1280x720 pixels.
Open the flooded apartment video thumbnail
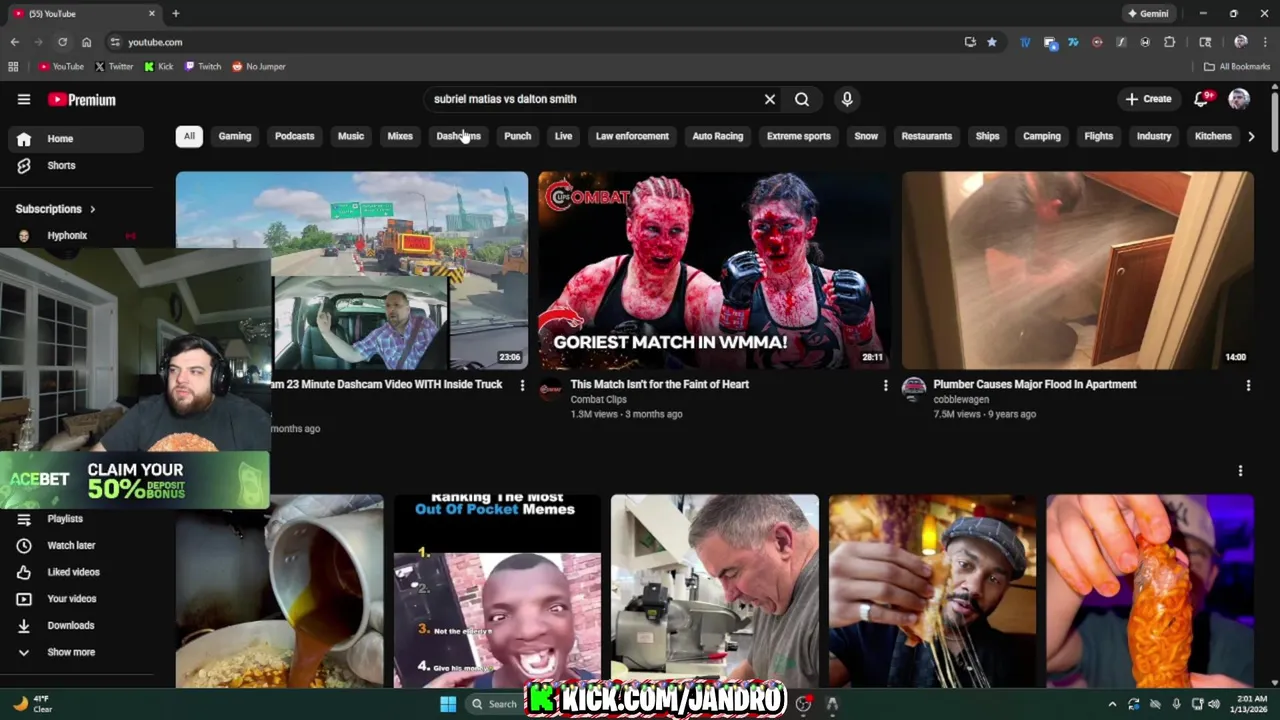click(1077, 270)
